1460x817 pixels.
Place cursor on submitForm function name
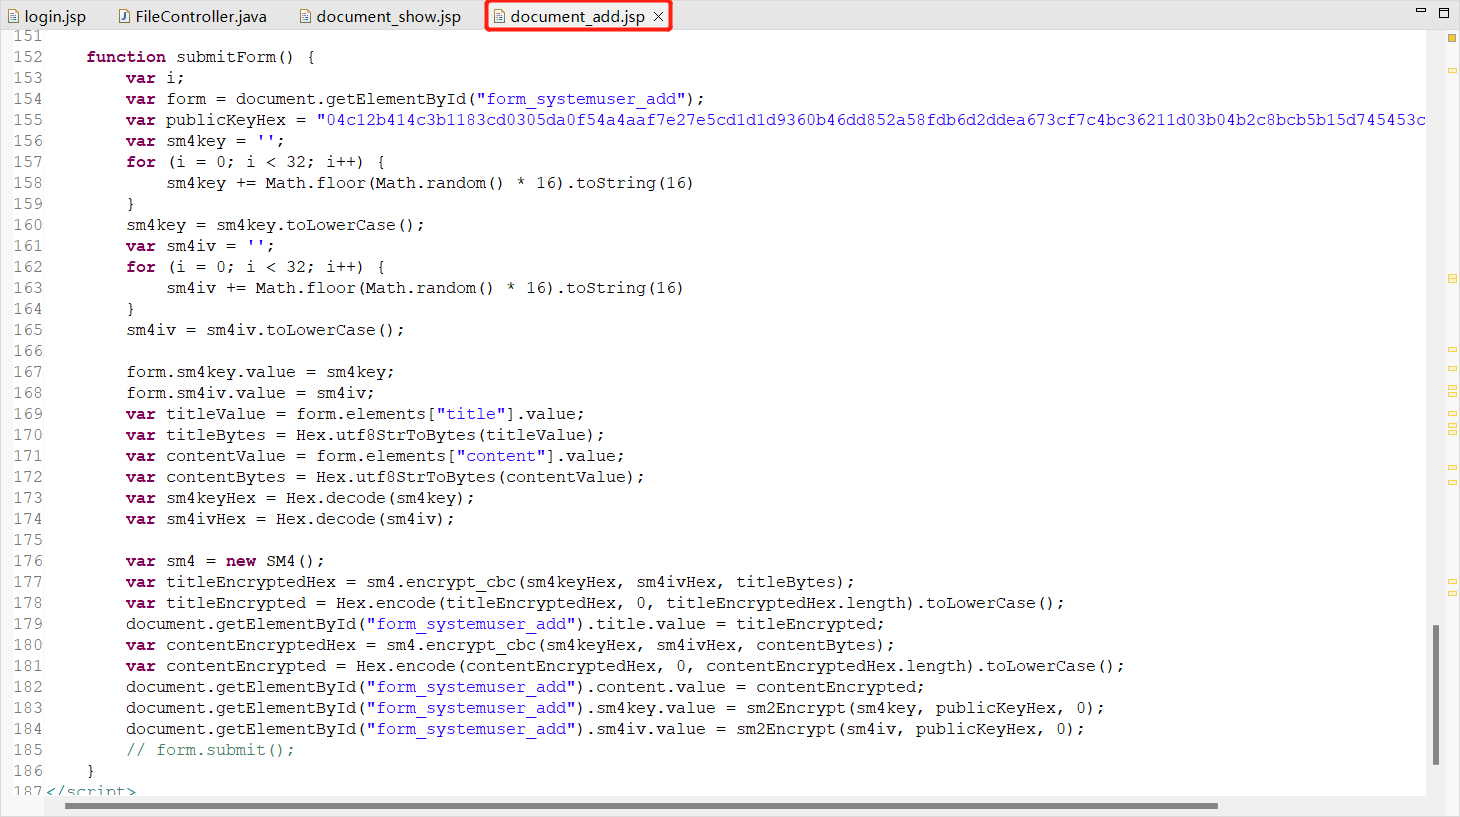[225, 57]
